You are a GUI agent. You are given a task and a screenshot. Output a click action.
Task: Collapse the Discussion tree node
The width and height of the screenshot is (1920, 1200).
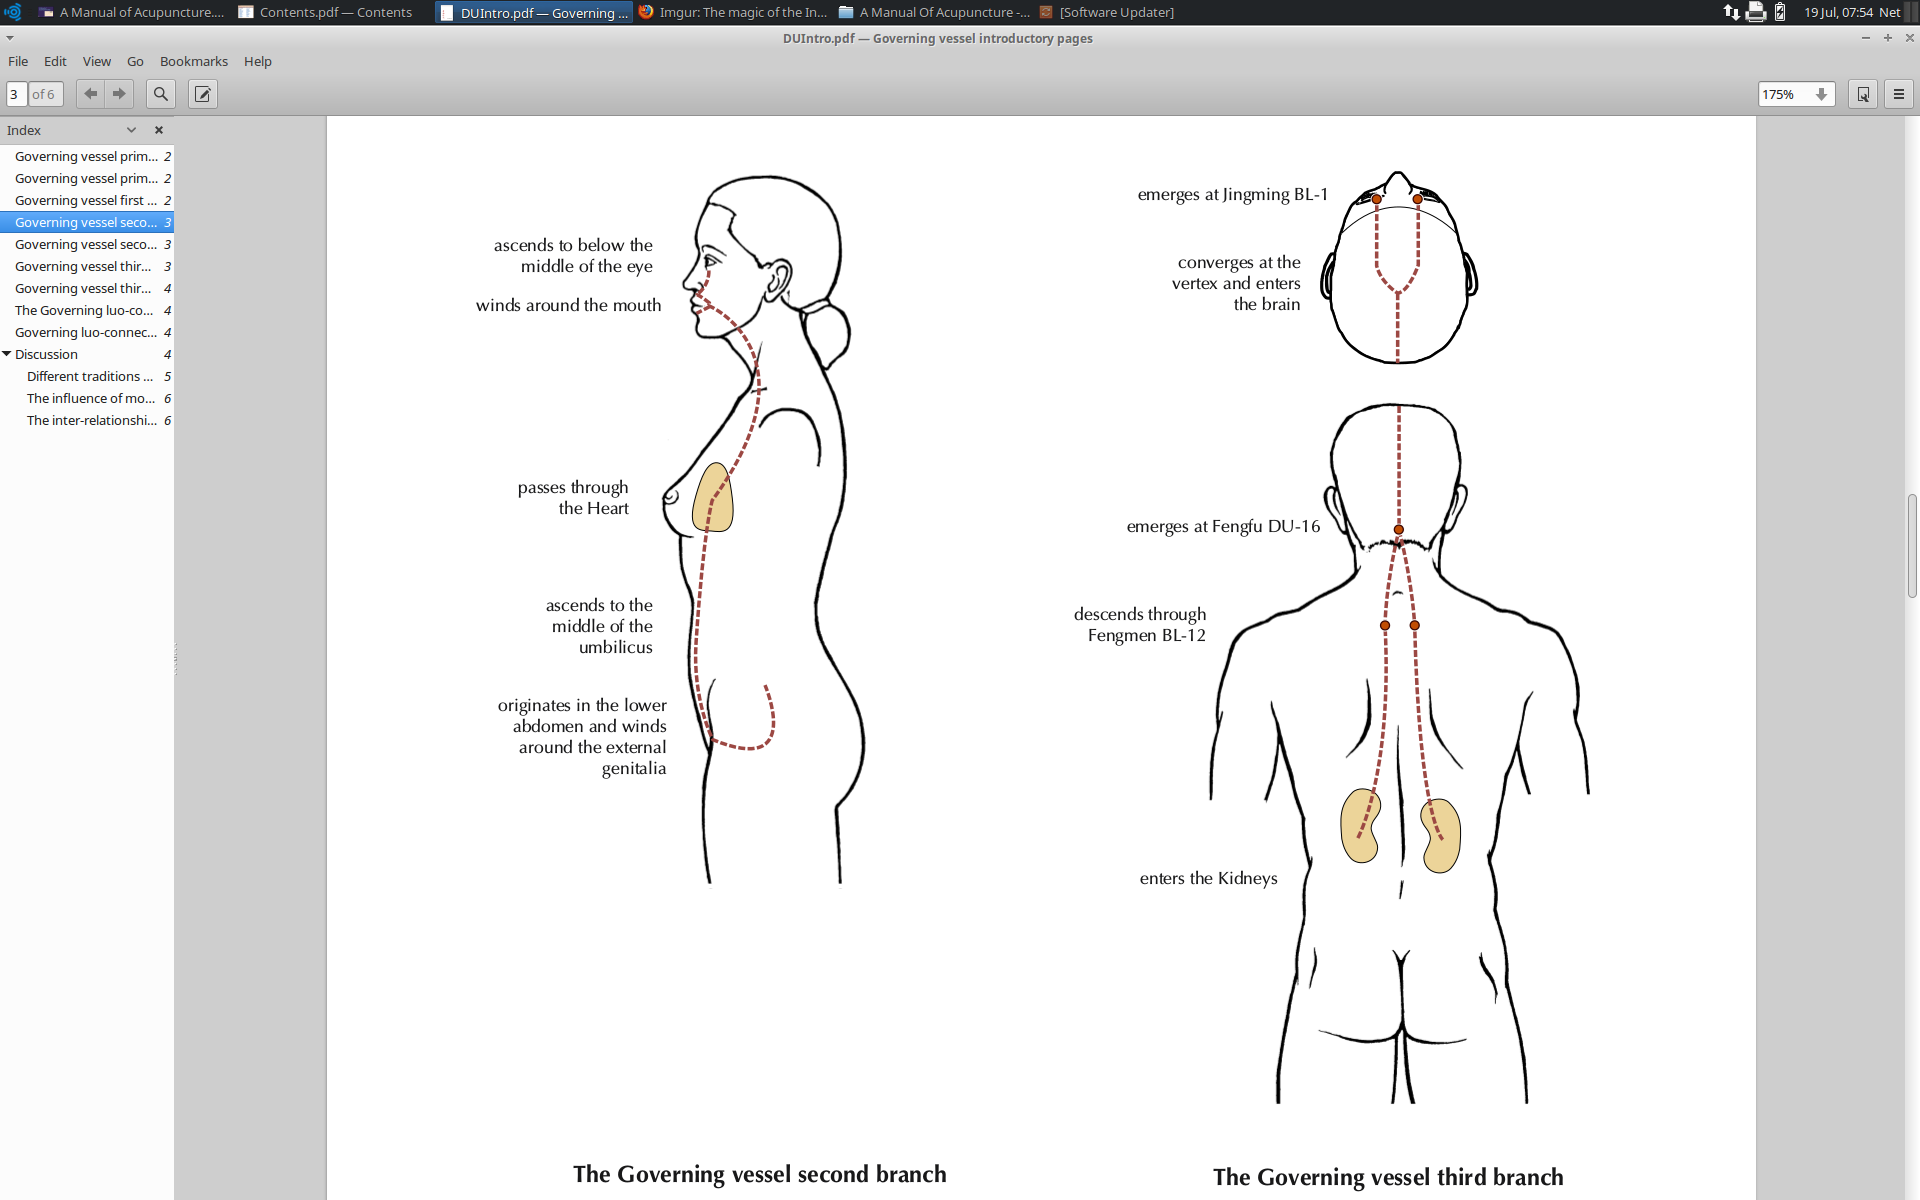[x=7, y=354]
